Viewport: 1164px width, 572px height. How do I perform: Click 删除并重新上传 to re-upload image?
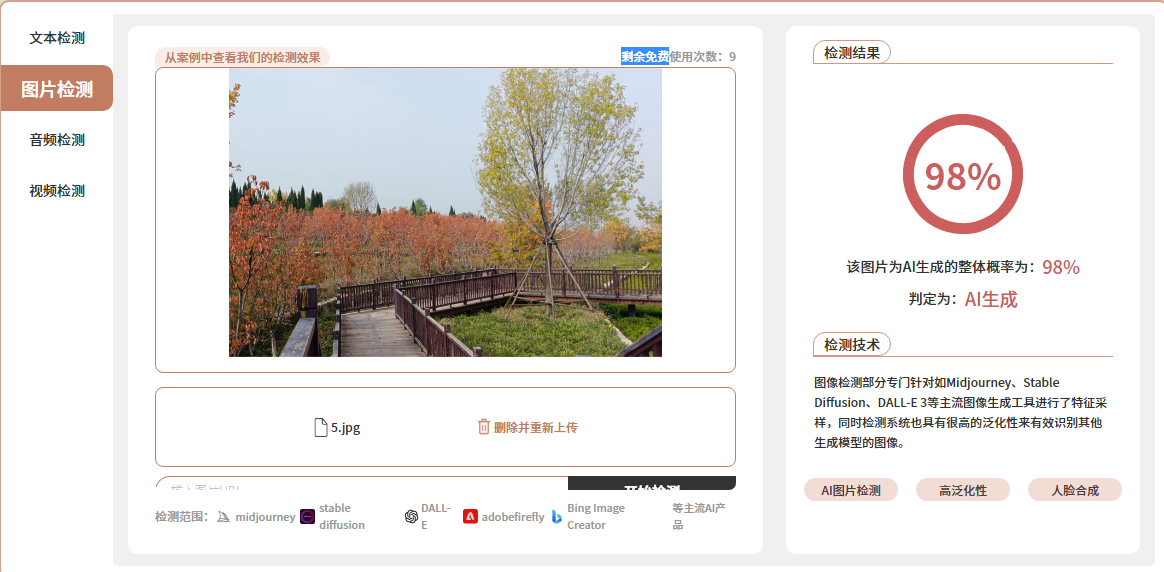(x=535, y=427)
